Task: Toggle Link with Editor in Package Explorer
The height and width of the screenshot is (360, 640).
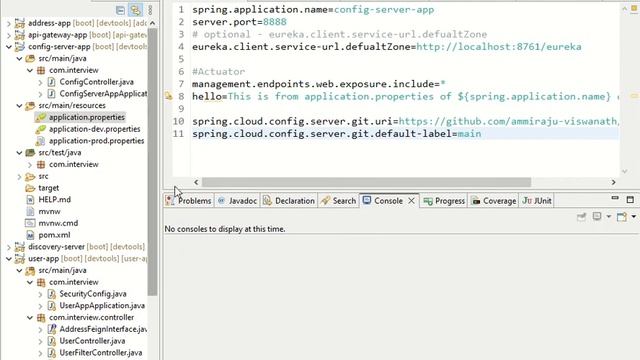Action: point(136,10)
